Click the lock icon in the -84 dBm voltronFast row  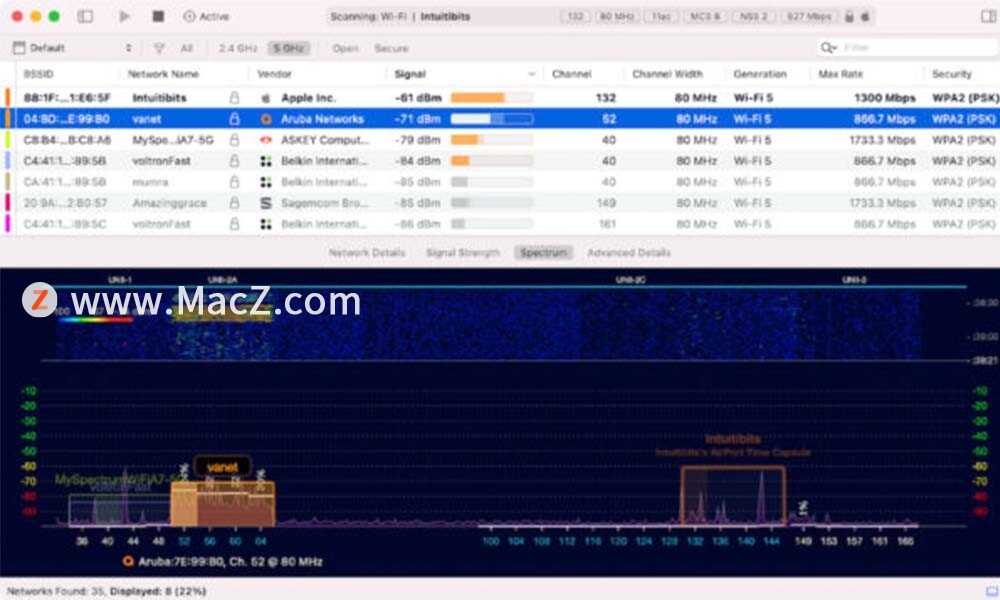235,161
